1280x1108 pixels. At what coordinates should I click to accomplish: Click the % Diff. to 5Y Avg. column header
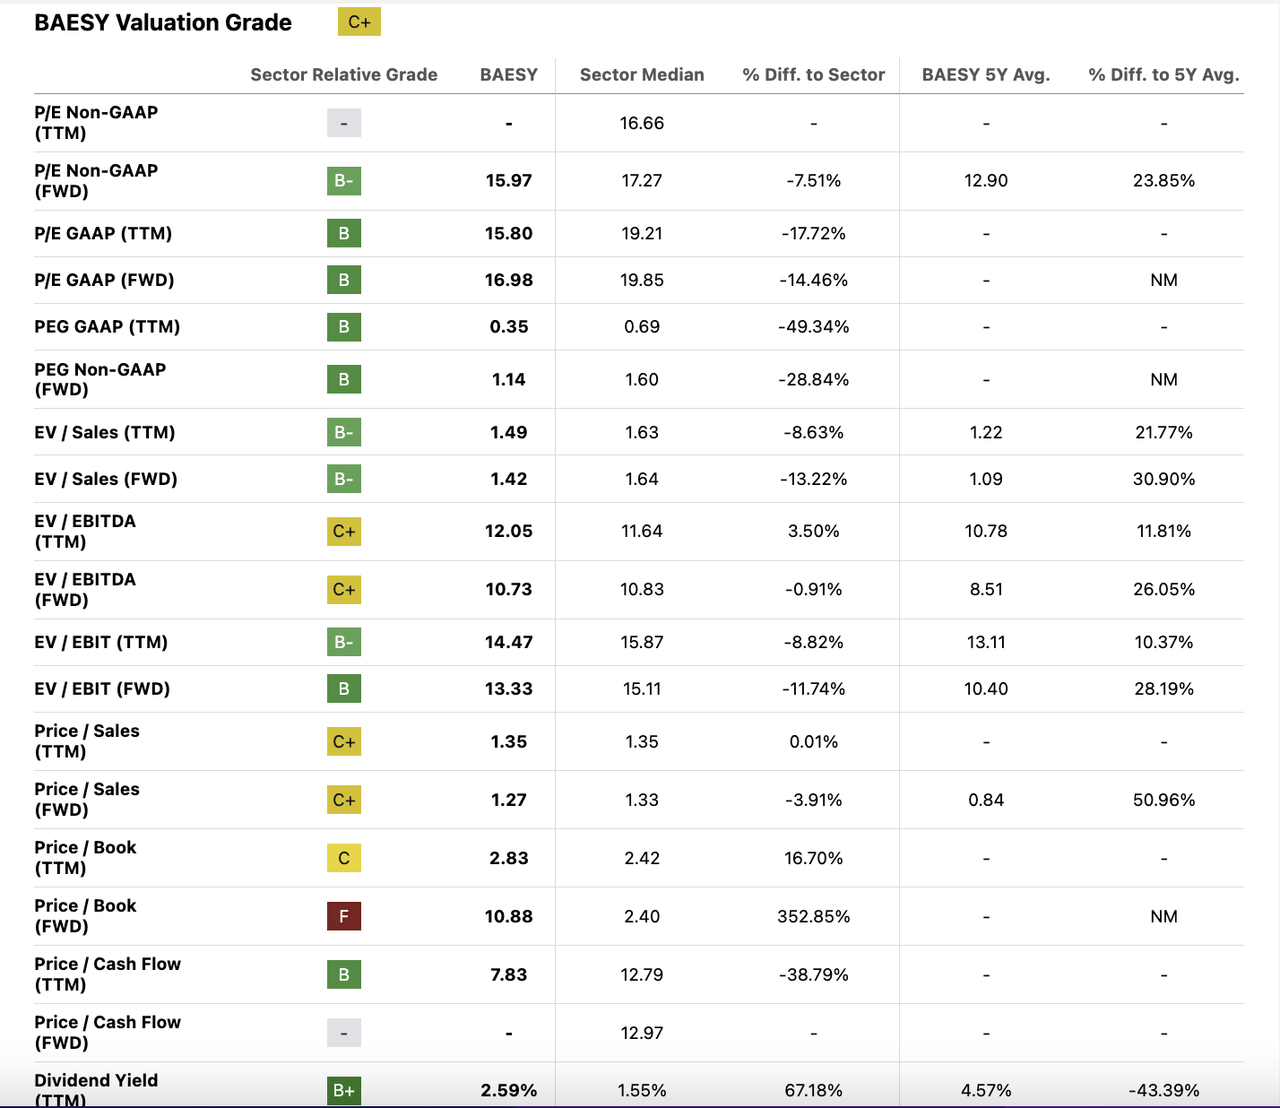coord(1164,75)
